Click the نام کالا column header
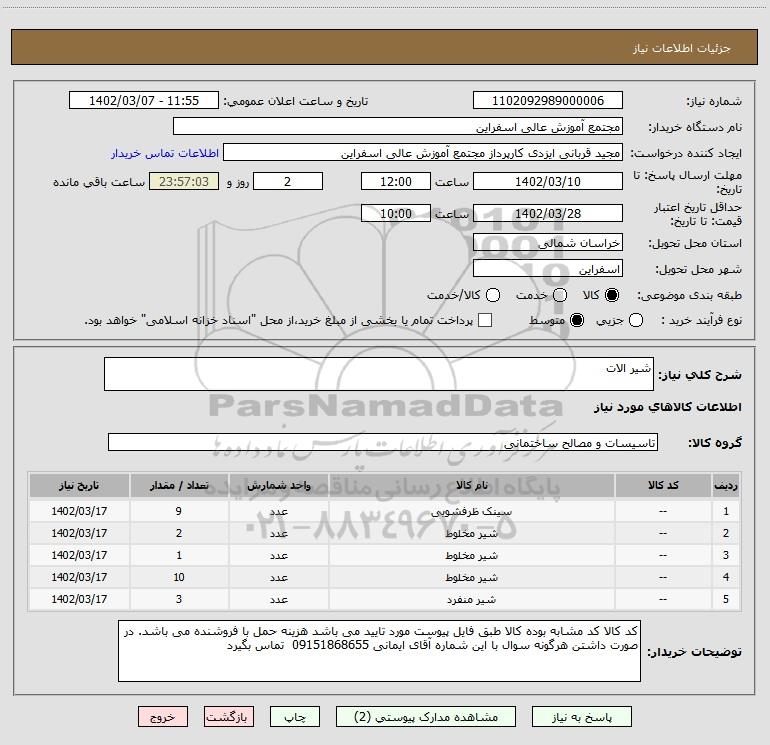Image resolution: width=770 pixels, height=745 pixels. [x=471, y=485]
